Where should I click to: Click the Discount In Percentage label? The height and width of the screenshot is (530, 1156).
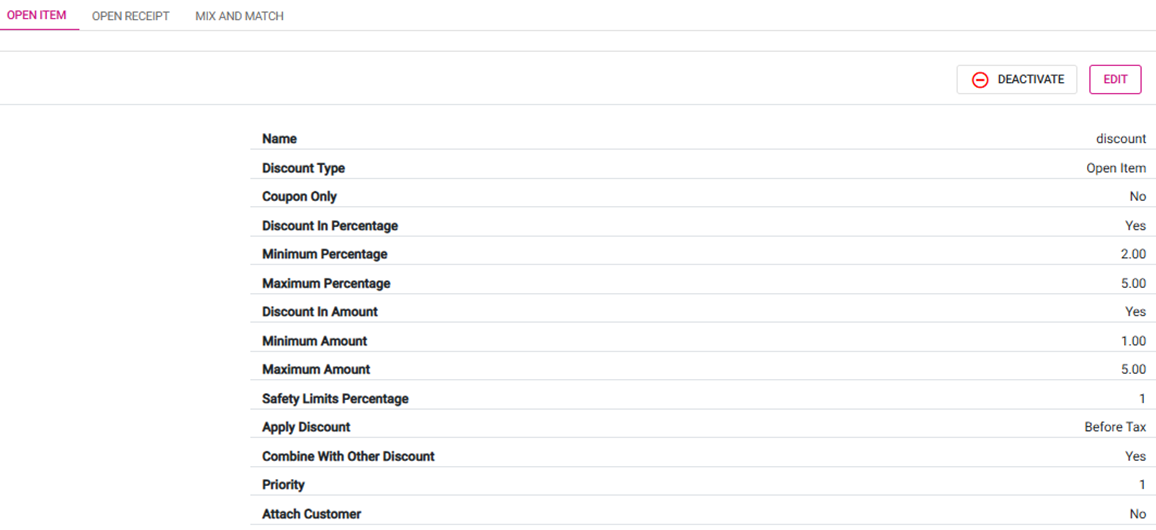[x=329, y=226]
